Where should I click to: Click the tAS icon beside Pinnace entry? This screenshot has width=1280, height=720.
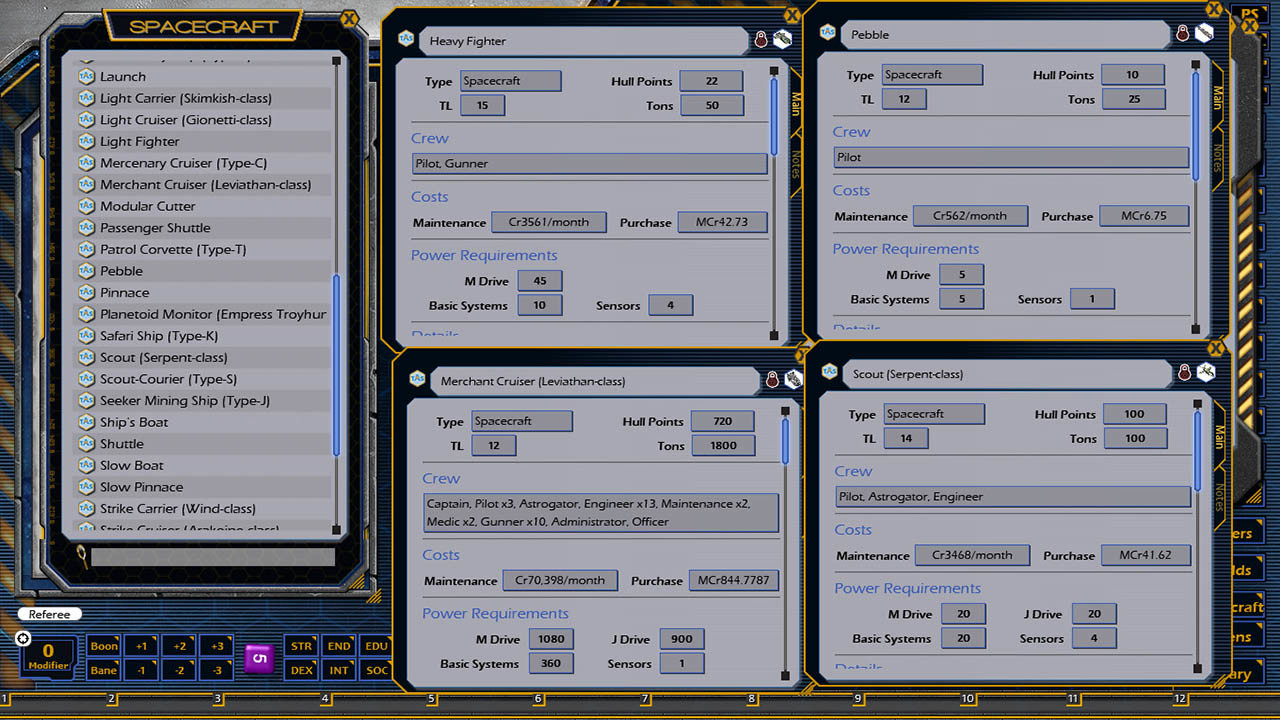pyautogui.click(x=85, y=292)
